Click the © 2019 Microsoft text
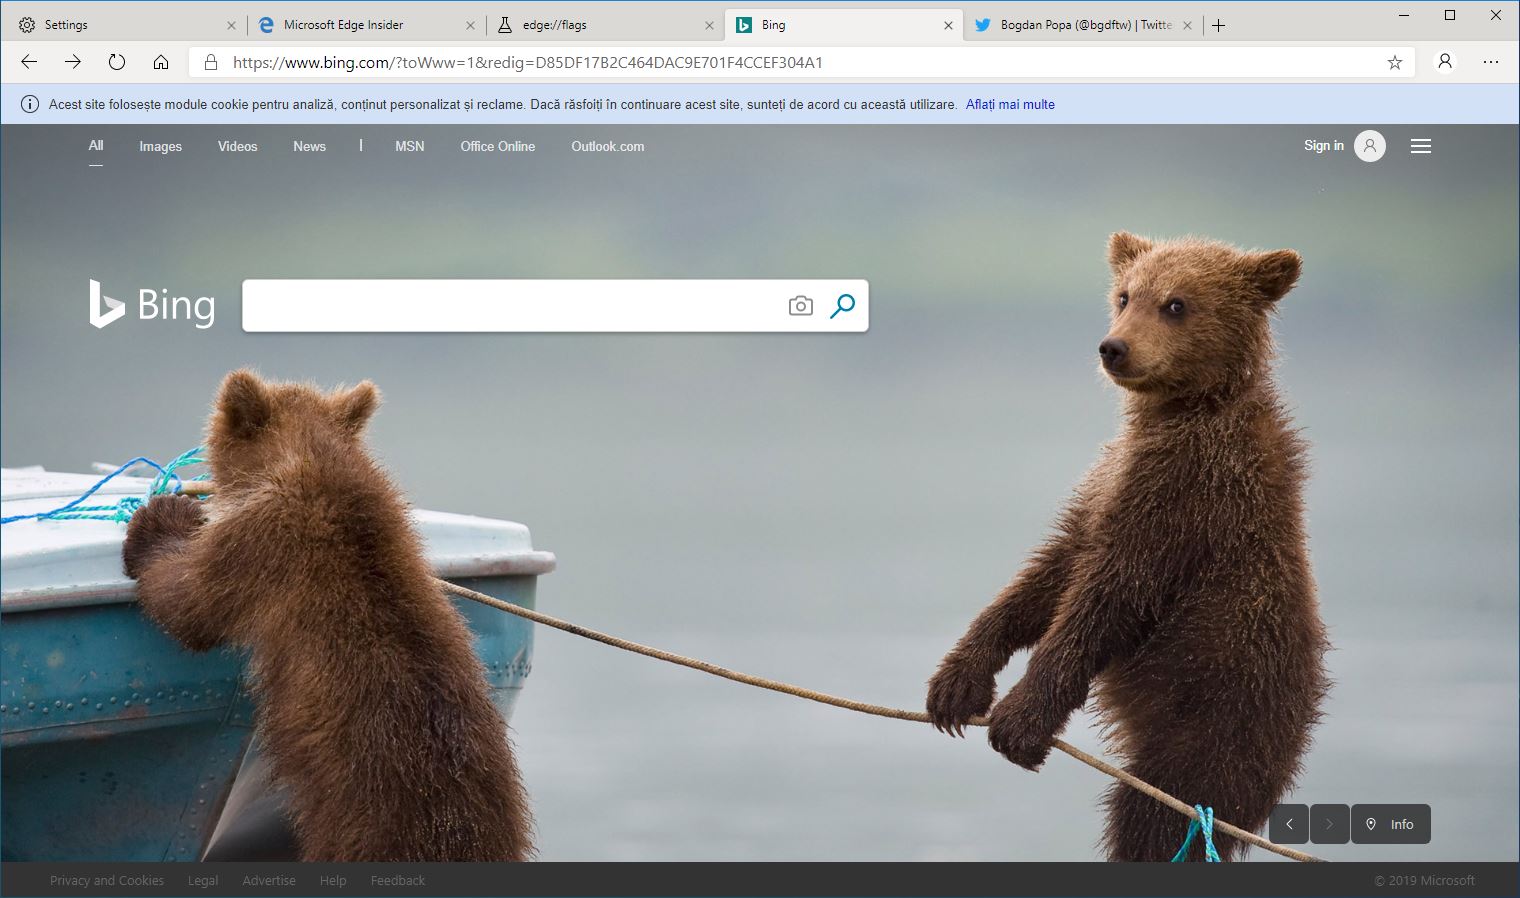1520x898 pixels. (1424, 881)
